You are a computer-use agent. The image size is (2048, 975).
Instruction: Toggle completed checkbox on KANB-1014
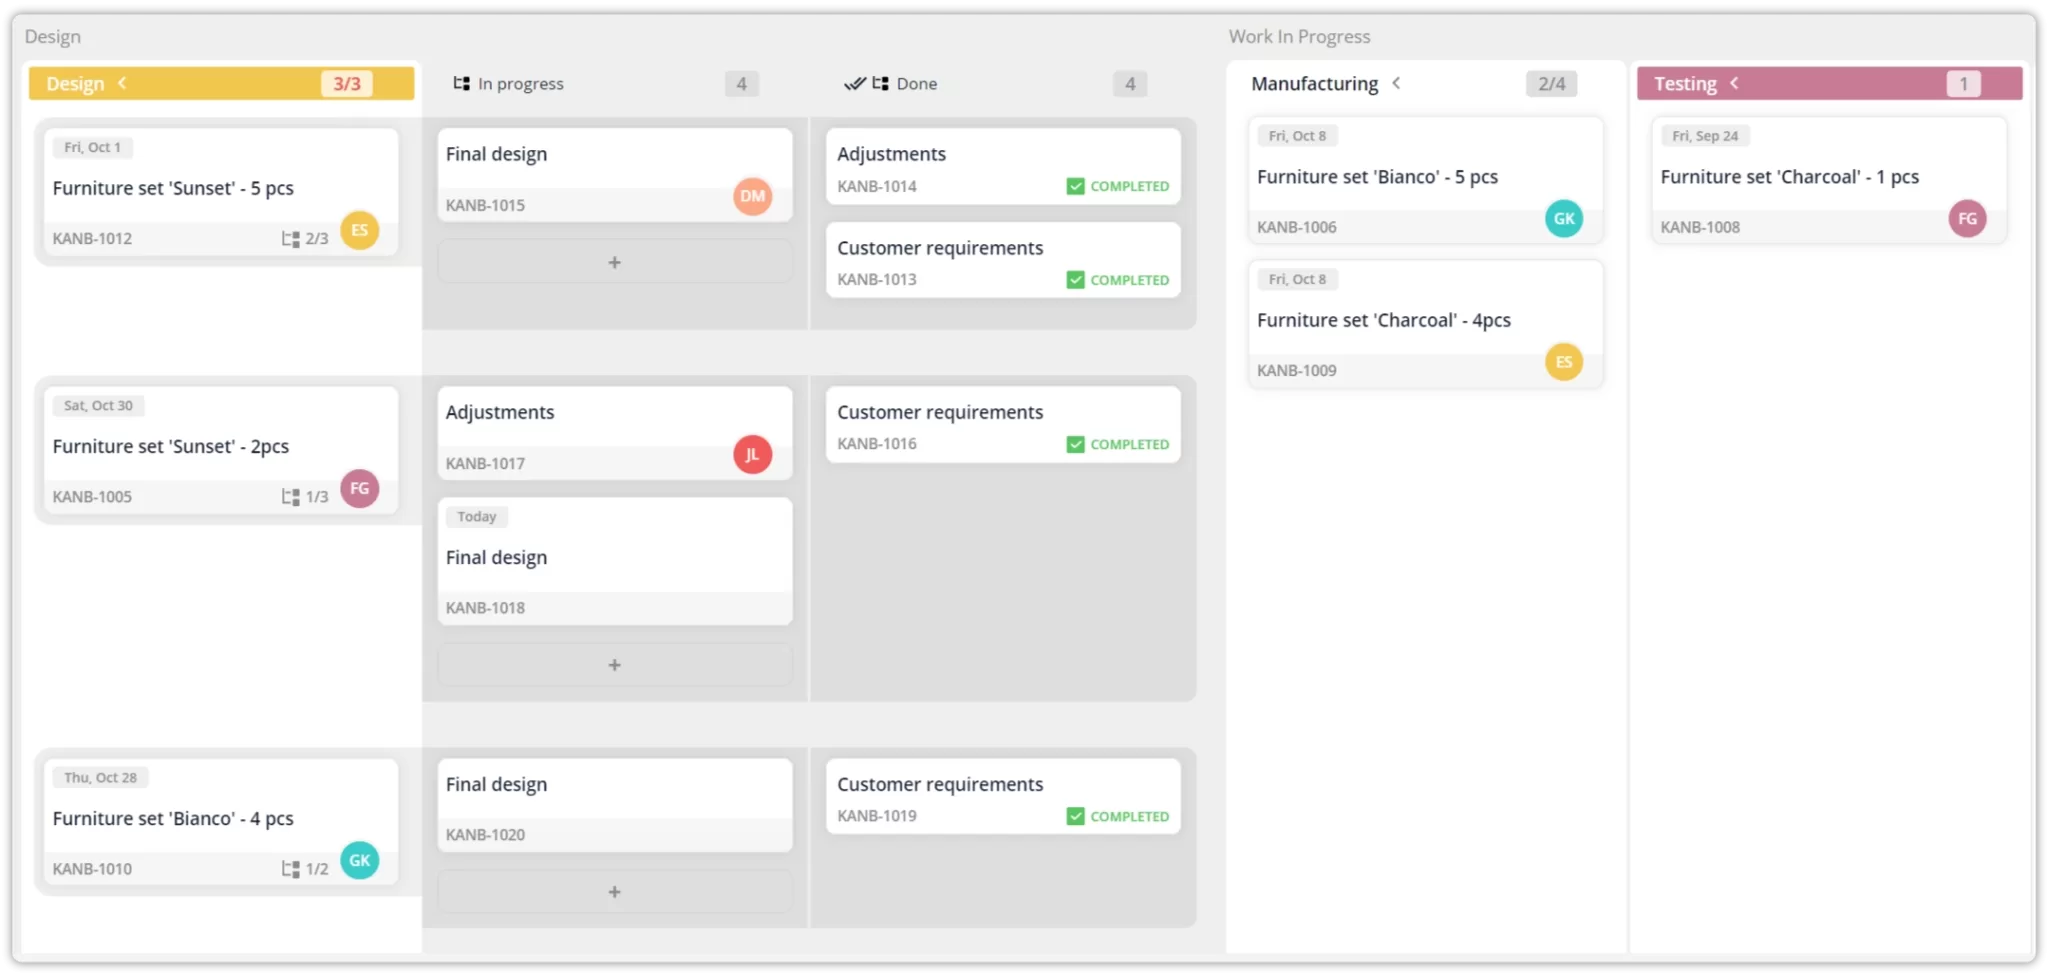click(1075, 186)
